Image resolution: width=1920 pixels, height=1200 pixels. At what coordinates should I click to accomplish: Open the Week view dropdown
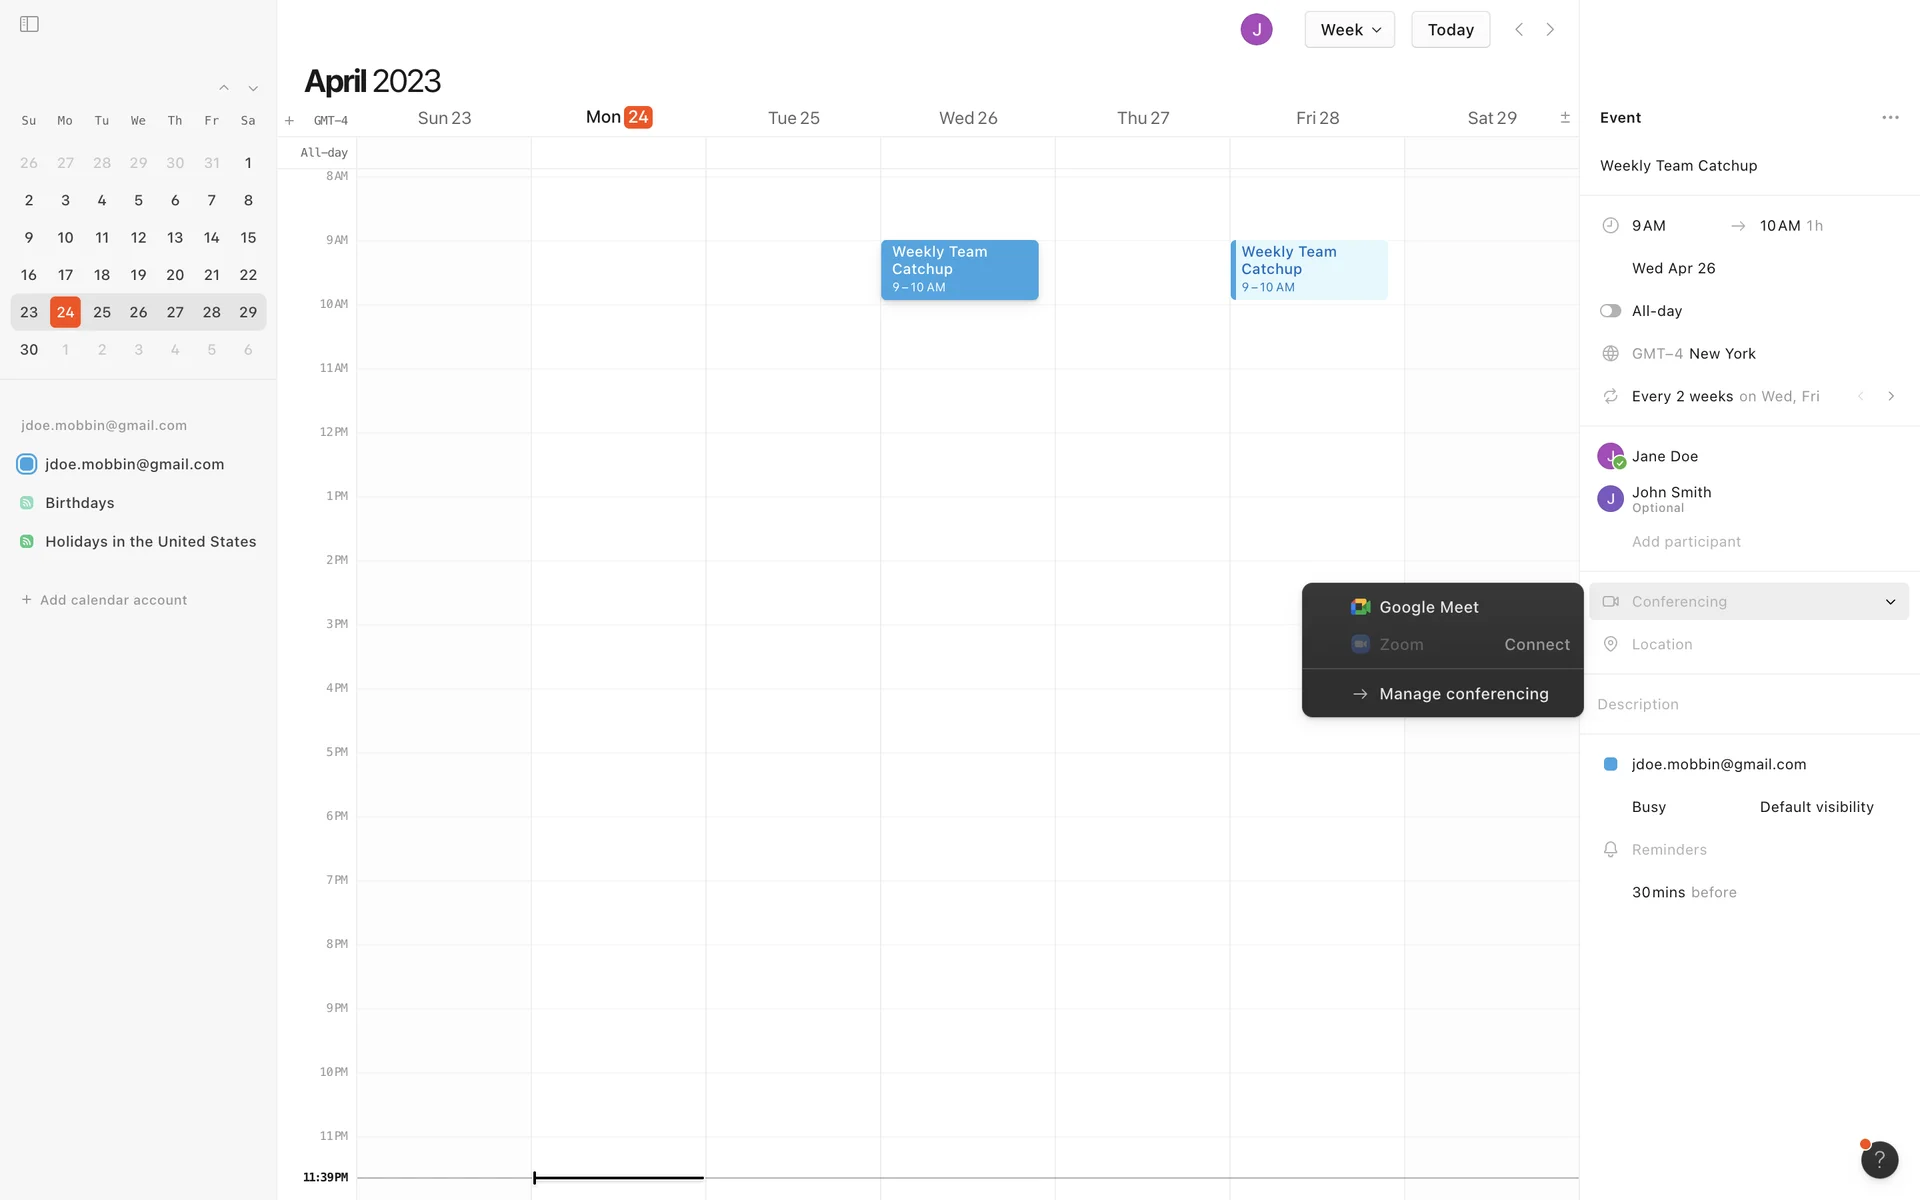(1349, 29)
